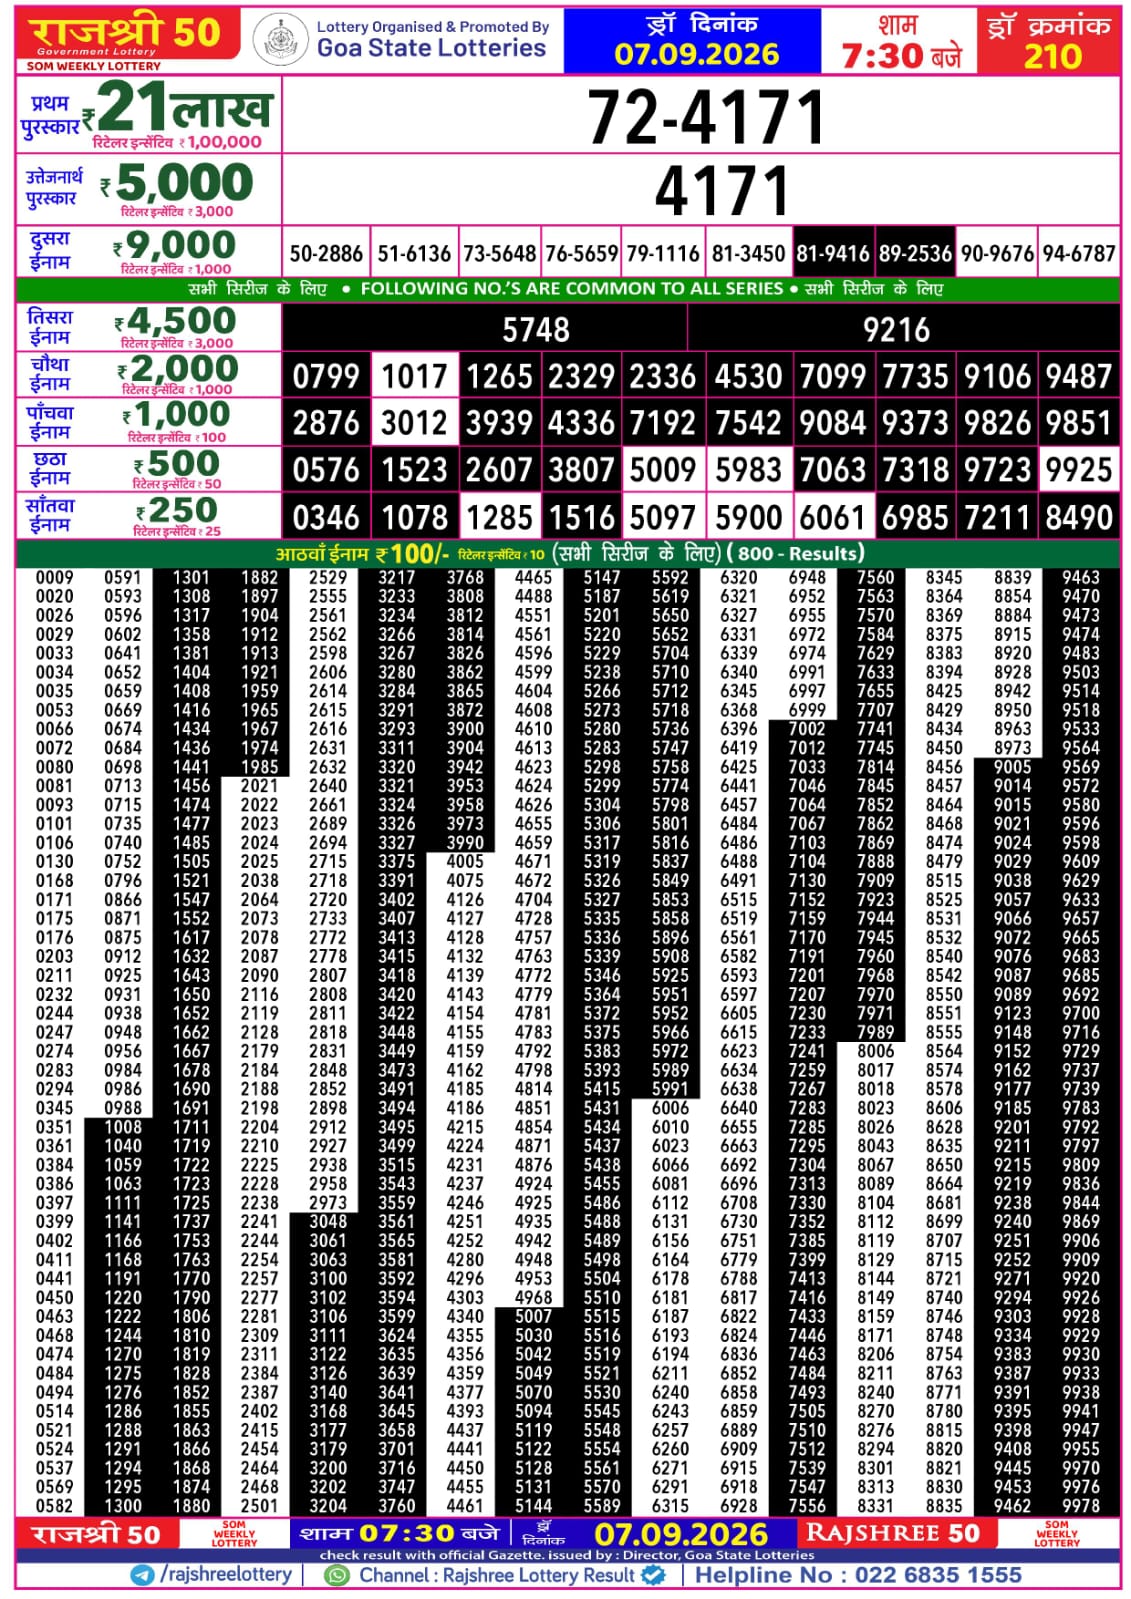Select the draw date 07.09.2026 in blue header
Viewport: 1131px width, 1599px height.
point(697,54)
